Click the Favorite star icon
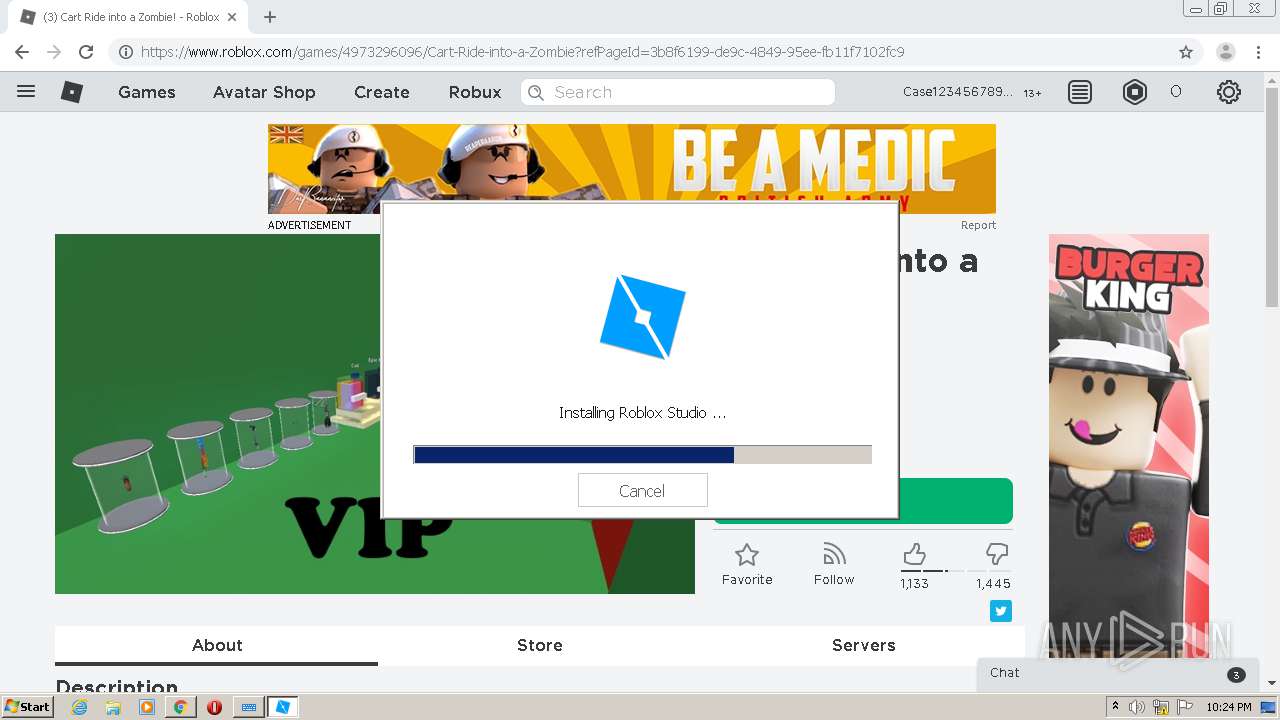This screenshot has width=1280, height=720. pyautogui.click(x=747, y=555)
